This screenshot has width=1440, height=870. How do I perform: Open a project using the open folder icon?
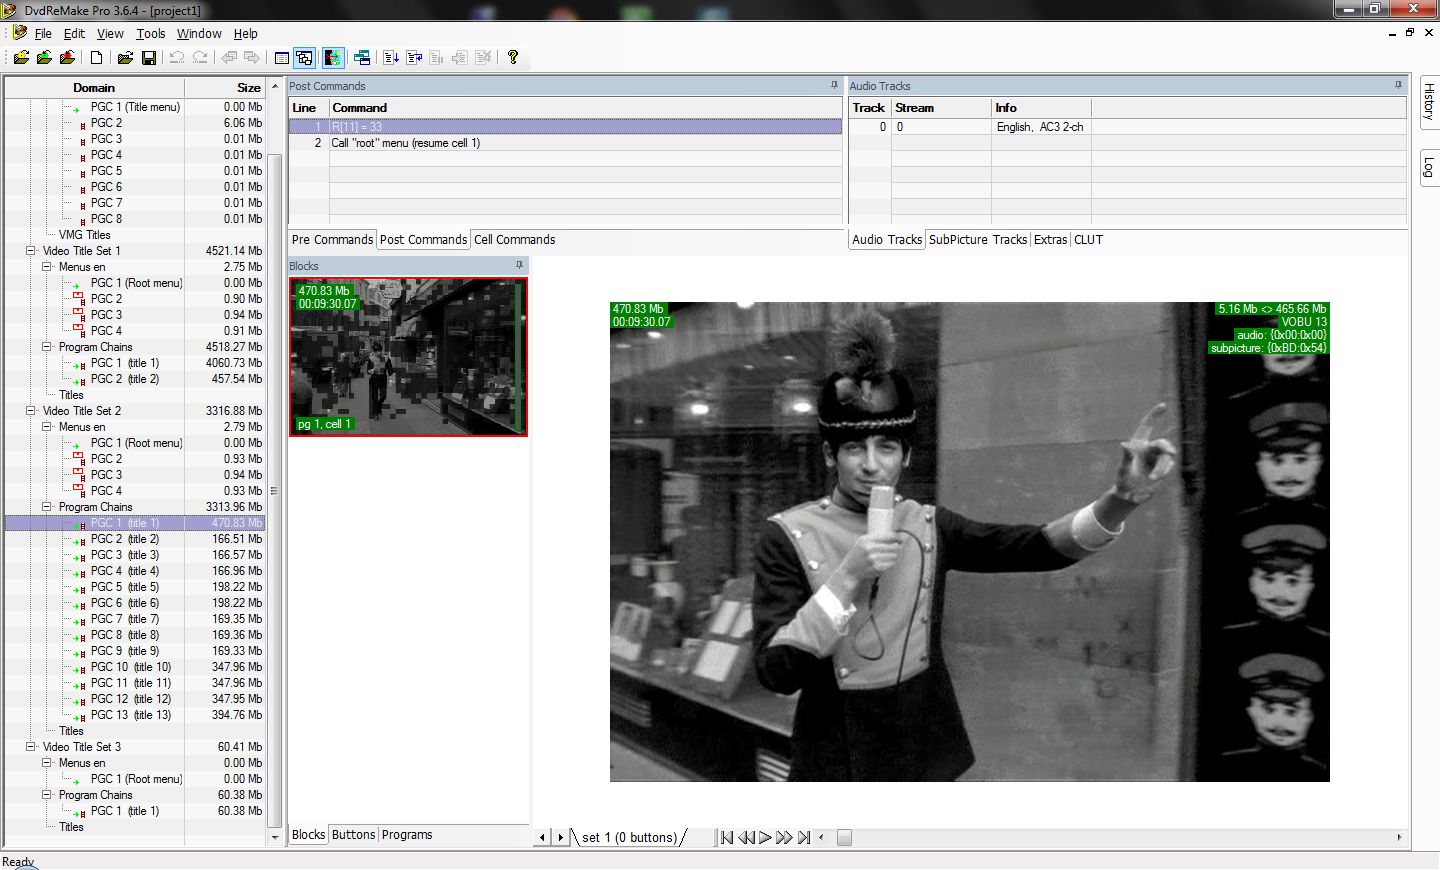tap(125, 58)
